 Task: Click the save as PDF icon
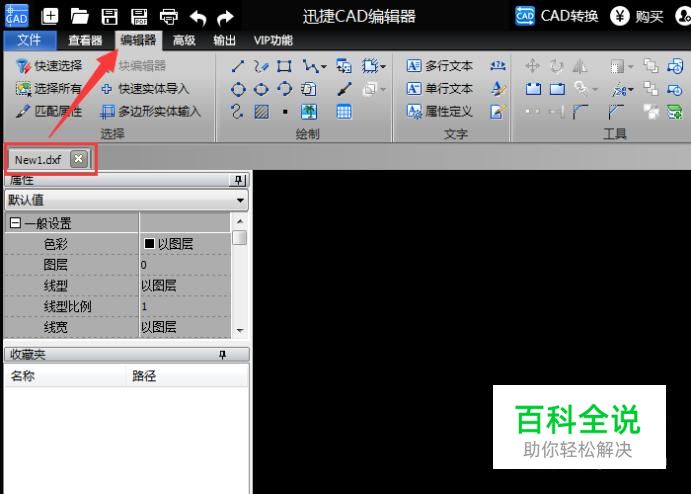[x=139, y=17]
